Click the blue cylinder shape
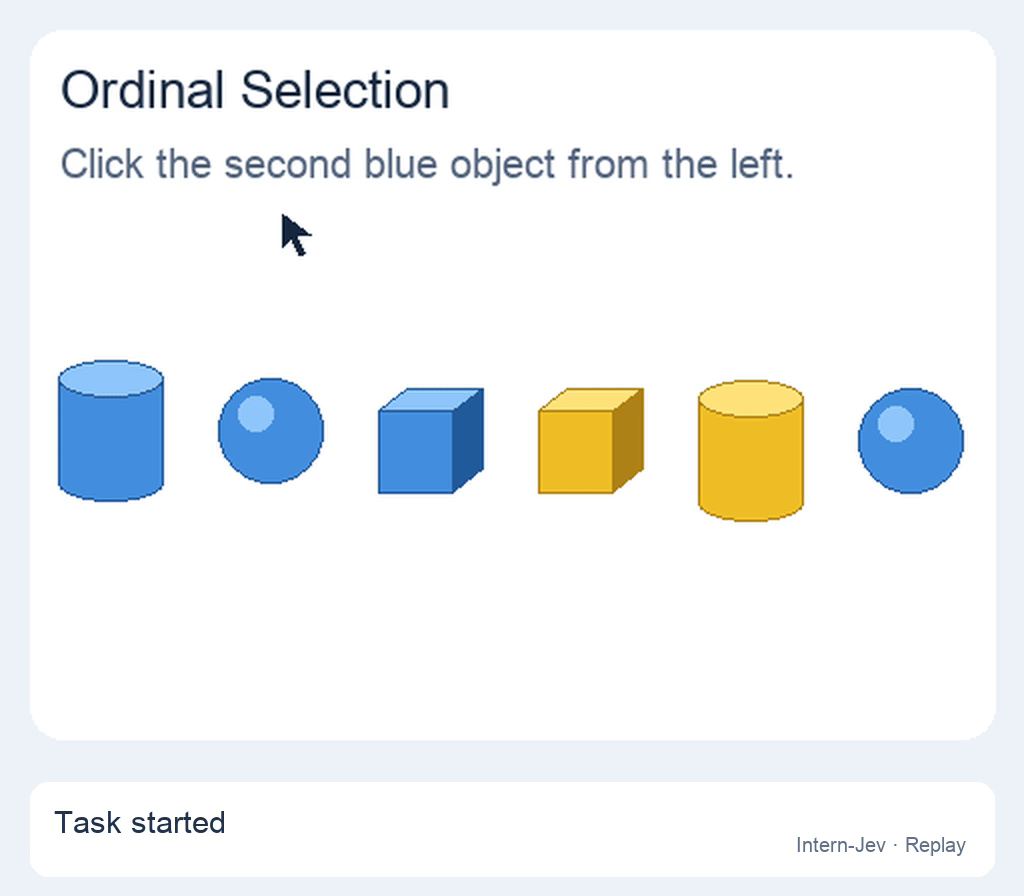 coord(111,431)
